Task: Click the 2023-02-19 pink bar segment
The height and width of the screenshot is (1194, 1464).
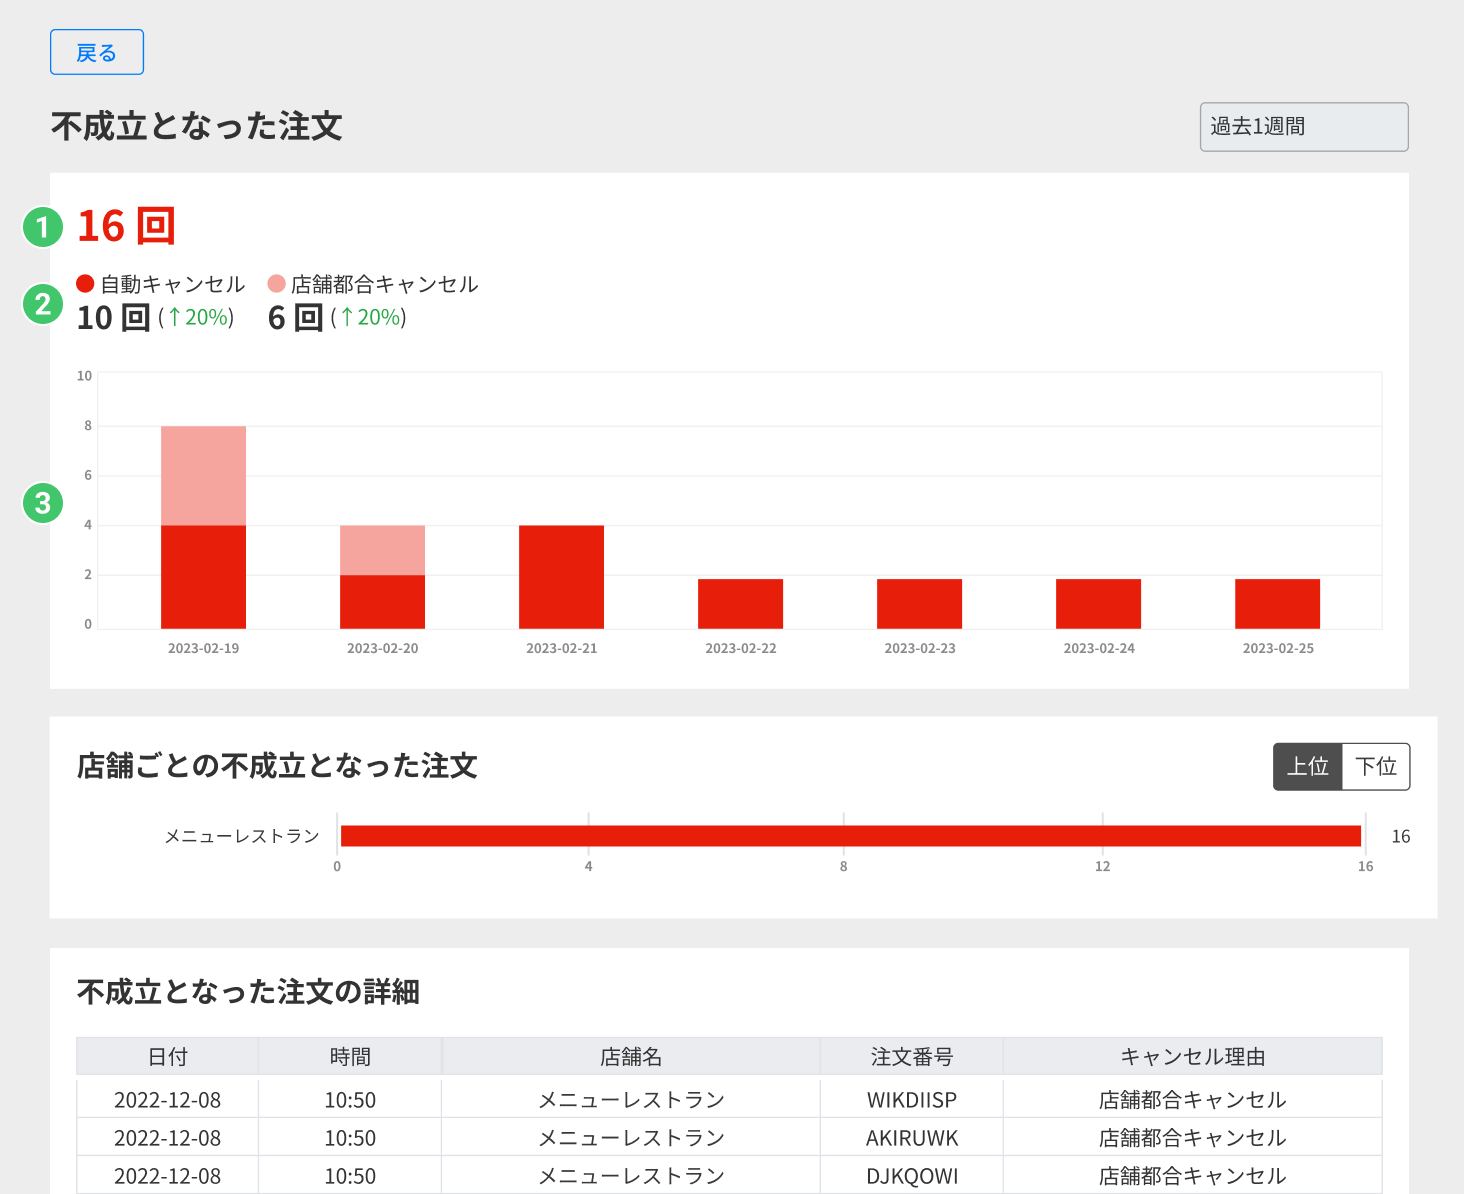Action: coord(203,475)
